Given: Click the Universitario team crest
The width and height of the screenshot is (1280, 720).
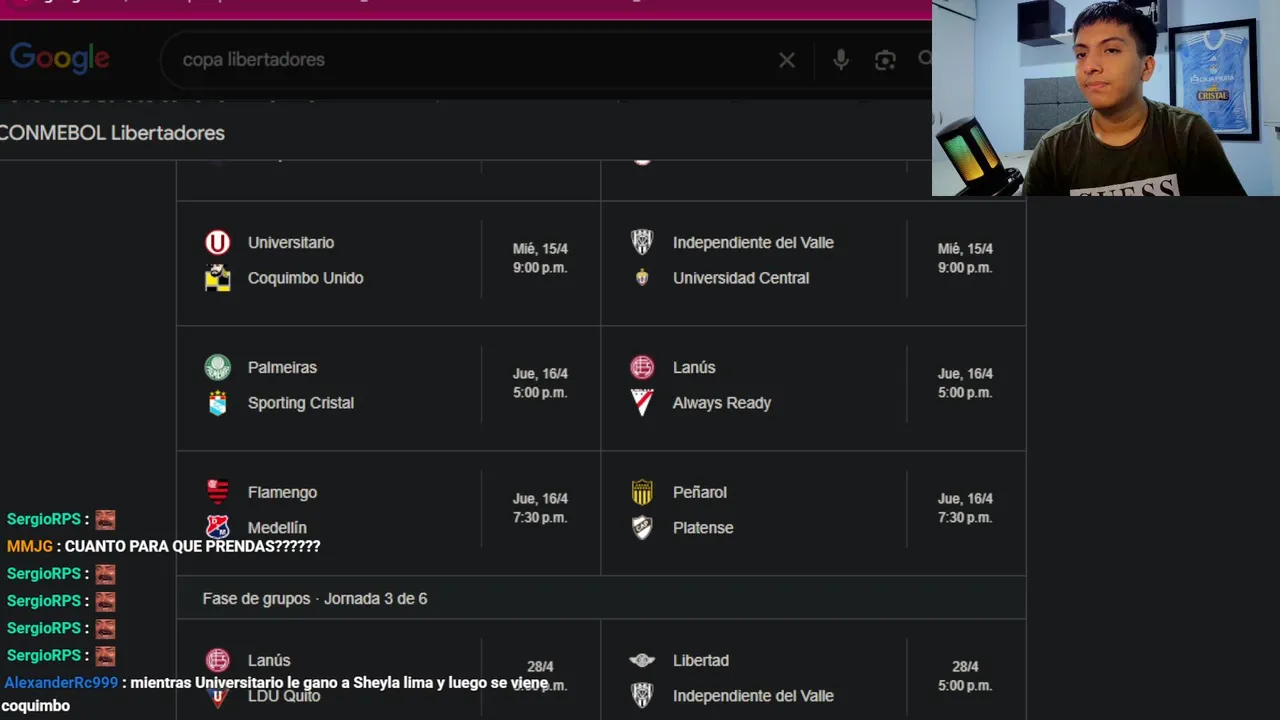Looking at the screenshot, I should tap(217, 243).
